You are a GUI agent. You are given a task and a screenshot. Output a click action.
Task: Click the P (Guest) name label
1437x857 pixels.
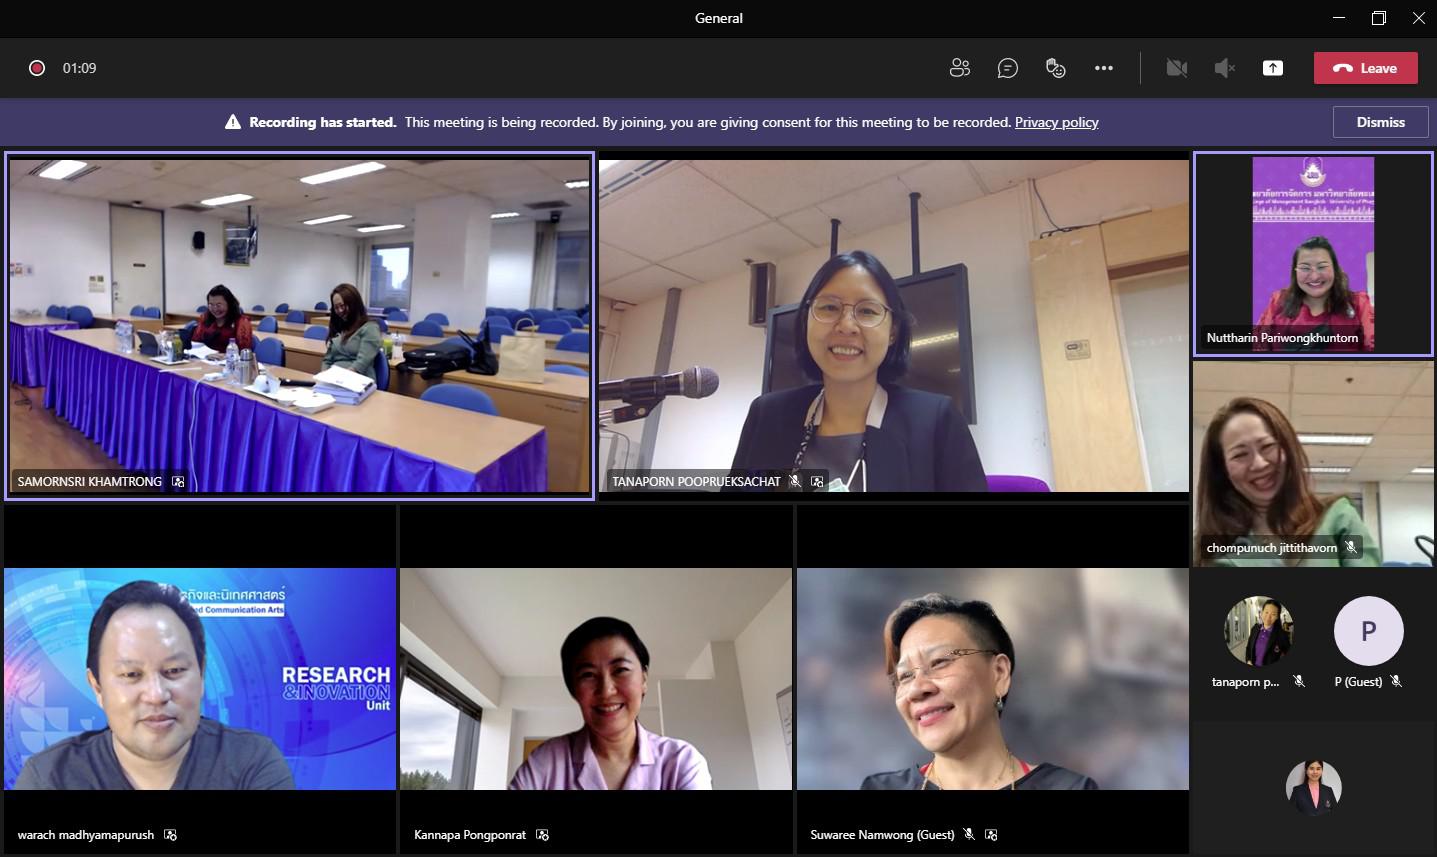click(1358, 681)
